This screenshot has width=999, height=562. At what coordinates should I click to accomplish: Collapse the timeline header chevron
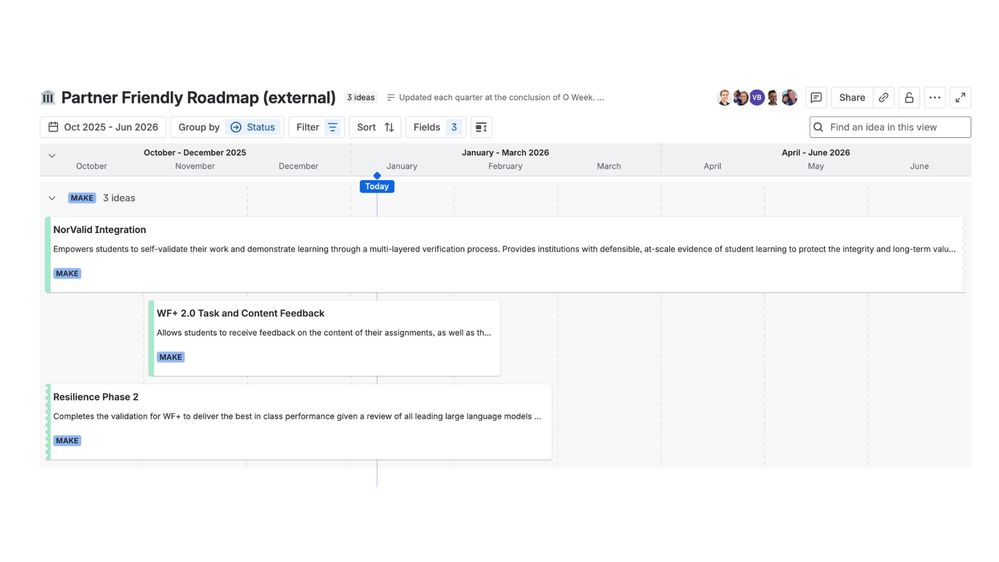[52, 155]
